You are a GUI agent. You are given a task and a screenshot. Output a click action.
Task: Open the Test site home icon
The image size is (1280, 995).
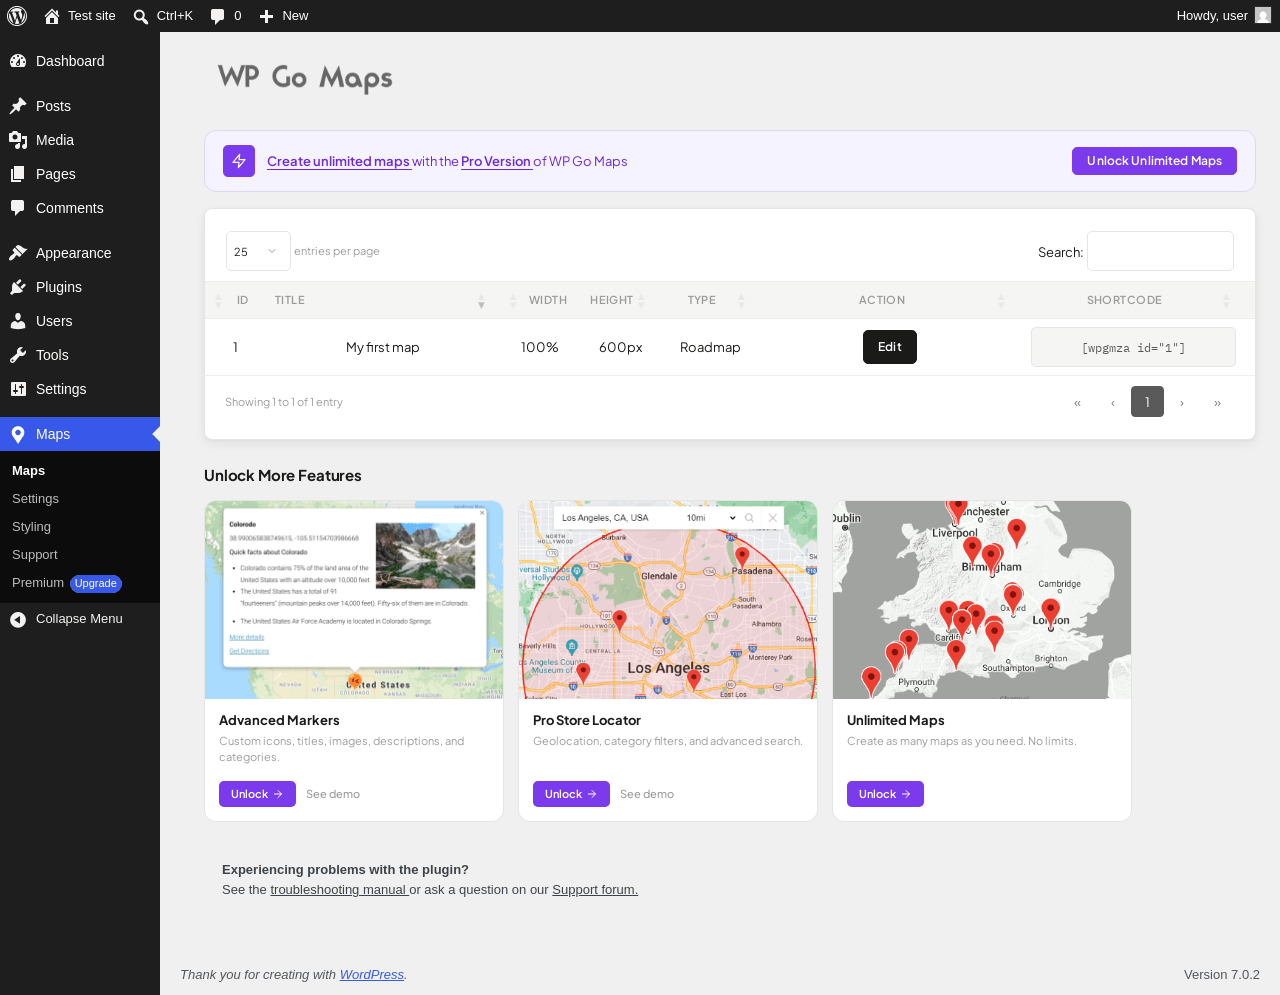pyautogui.click(x=52, y=16)
